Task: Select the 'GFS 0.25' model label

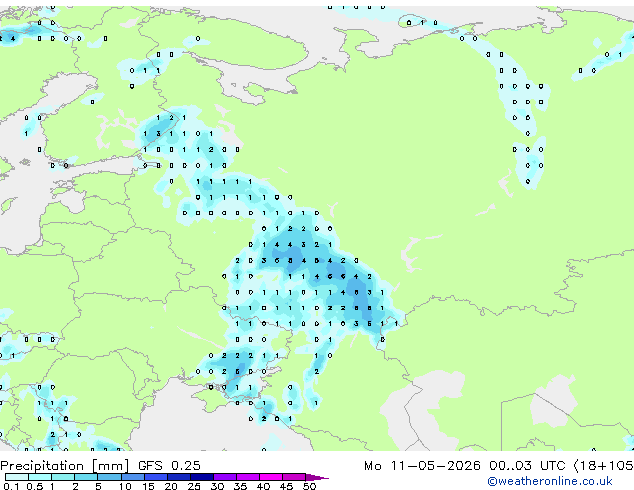Action: (169, 466)
